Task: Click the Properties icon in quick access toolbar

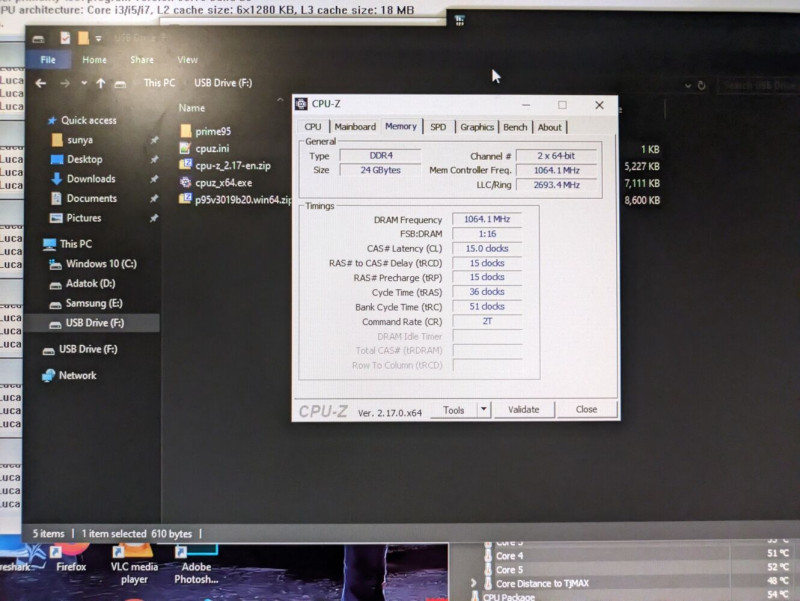Action: click(65, 38)
